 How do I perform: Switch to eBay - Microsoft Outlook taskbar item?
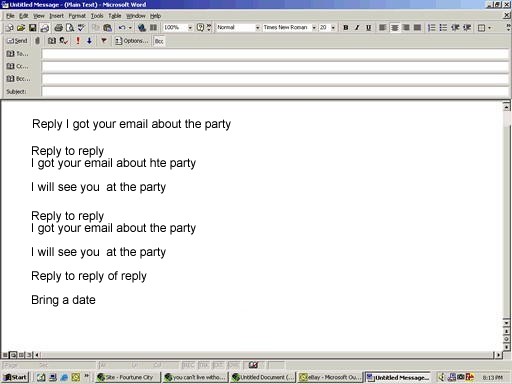(x=330, y=377)
